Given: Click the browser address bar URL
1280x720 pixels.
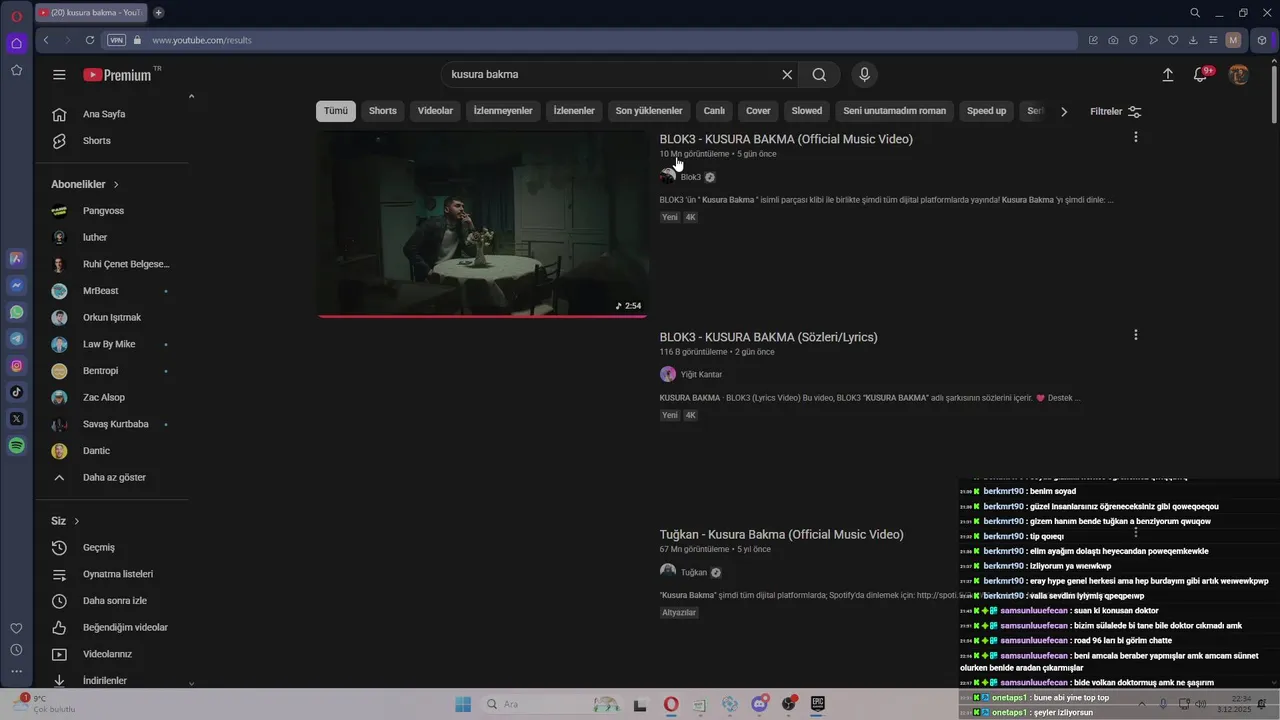Looking at the screenshot, I should click(201, 40).
